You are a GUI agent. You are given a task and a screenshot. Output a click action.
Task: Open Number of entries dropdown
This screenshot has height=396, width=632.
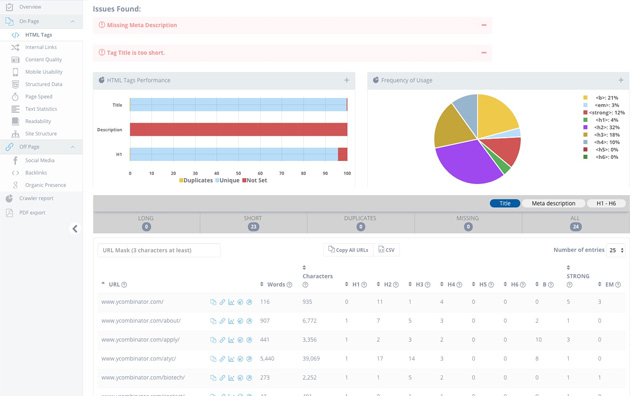[x=616, y=250]
